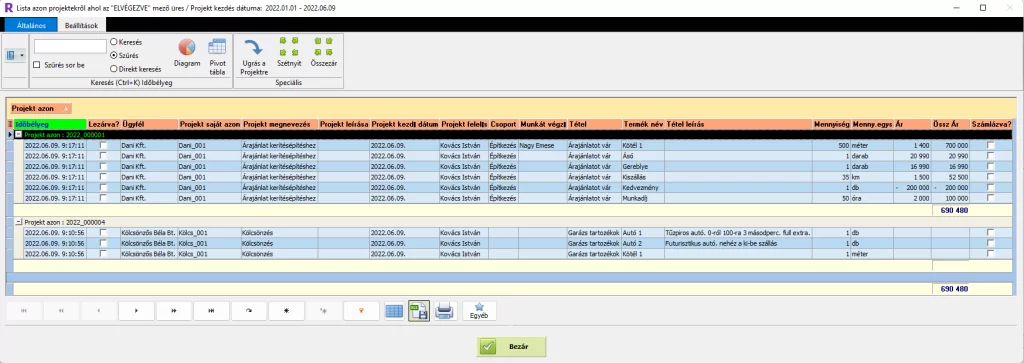Click the Nagy Emese cell

542,145
